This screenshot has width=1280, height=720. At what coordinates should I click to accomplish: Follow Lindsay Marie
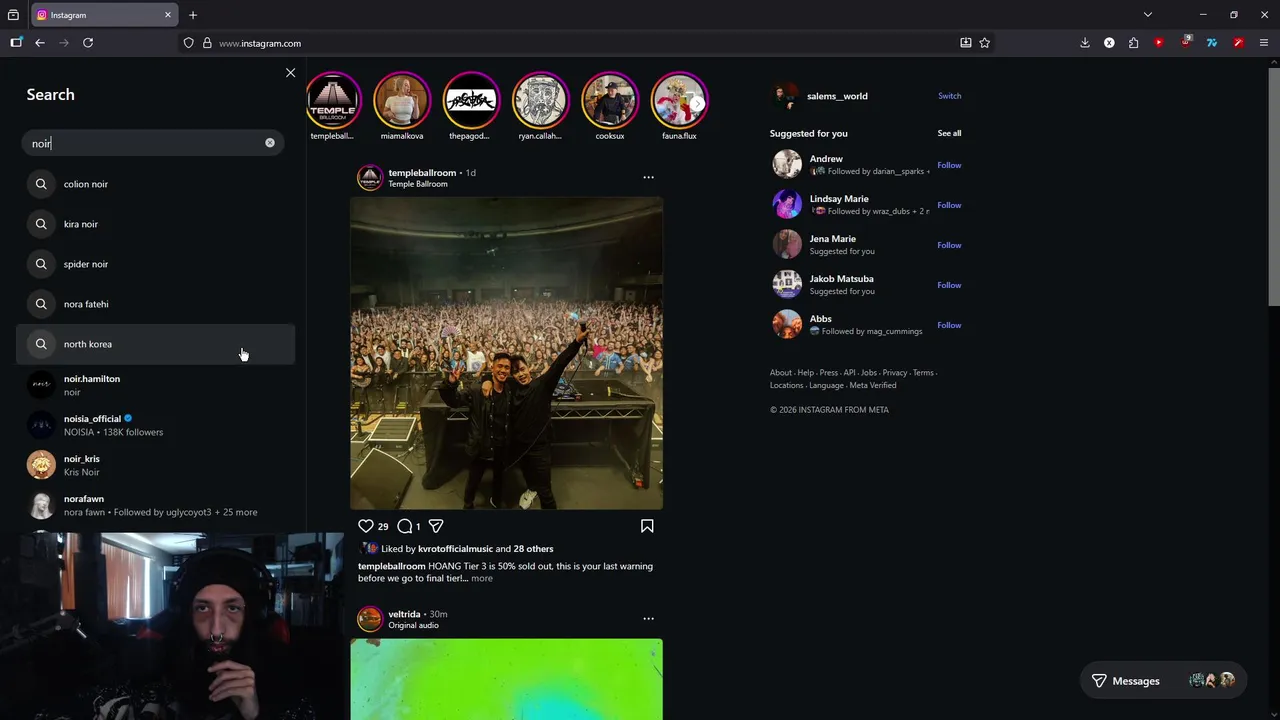949,205
